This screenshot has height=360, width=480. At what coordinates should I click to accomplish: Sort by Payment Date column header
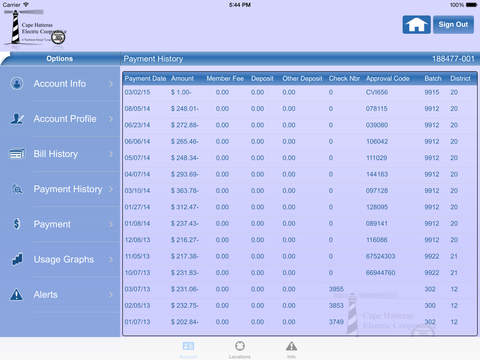145,79
